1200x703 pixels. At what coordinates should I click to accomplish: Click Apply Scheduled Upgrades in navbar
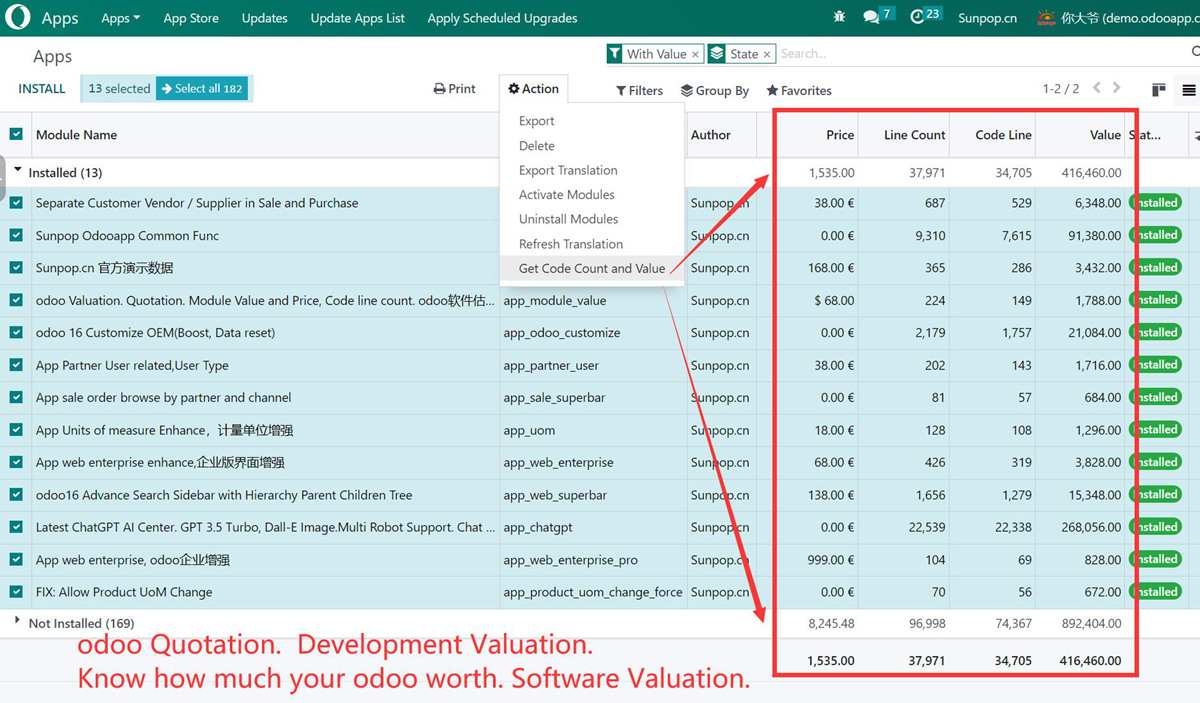coord(502,18)
